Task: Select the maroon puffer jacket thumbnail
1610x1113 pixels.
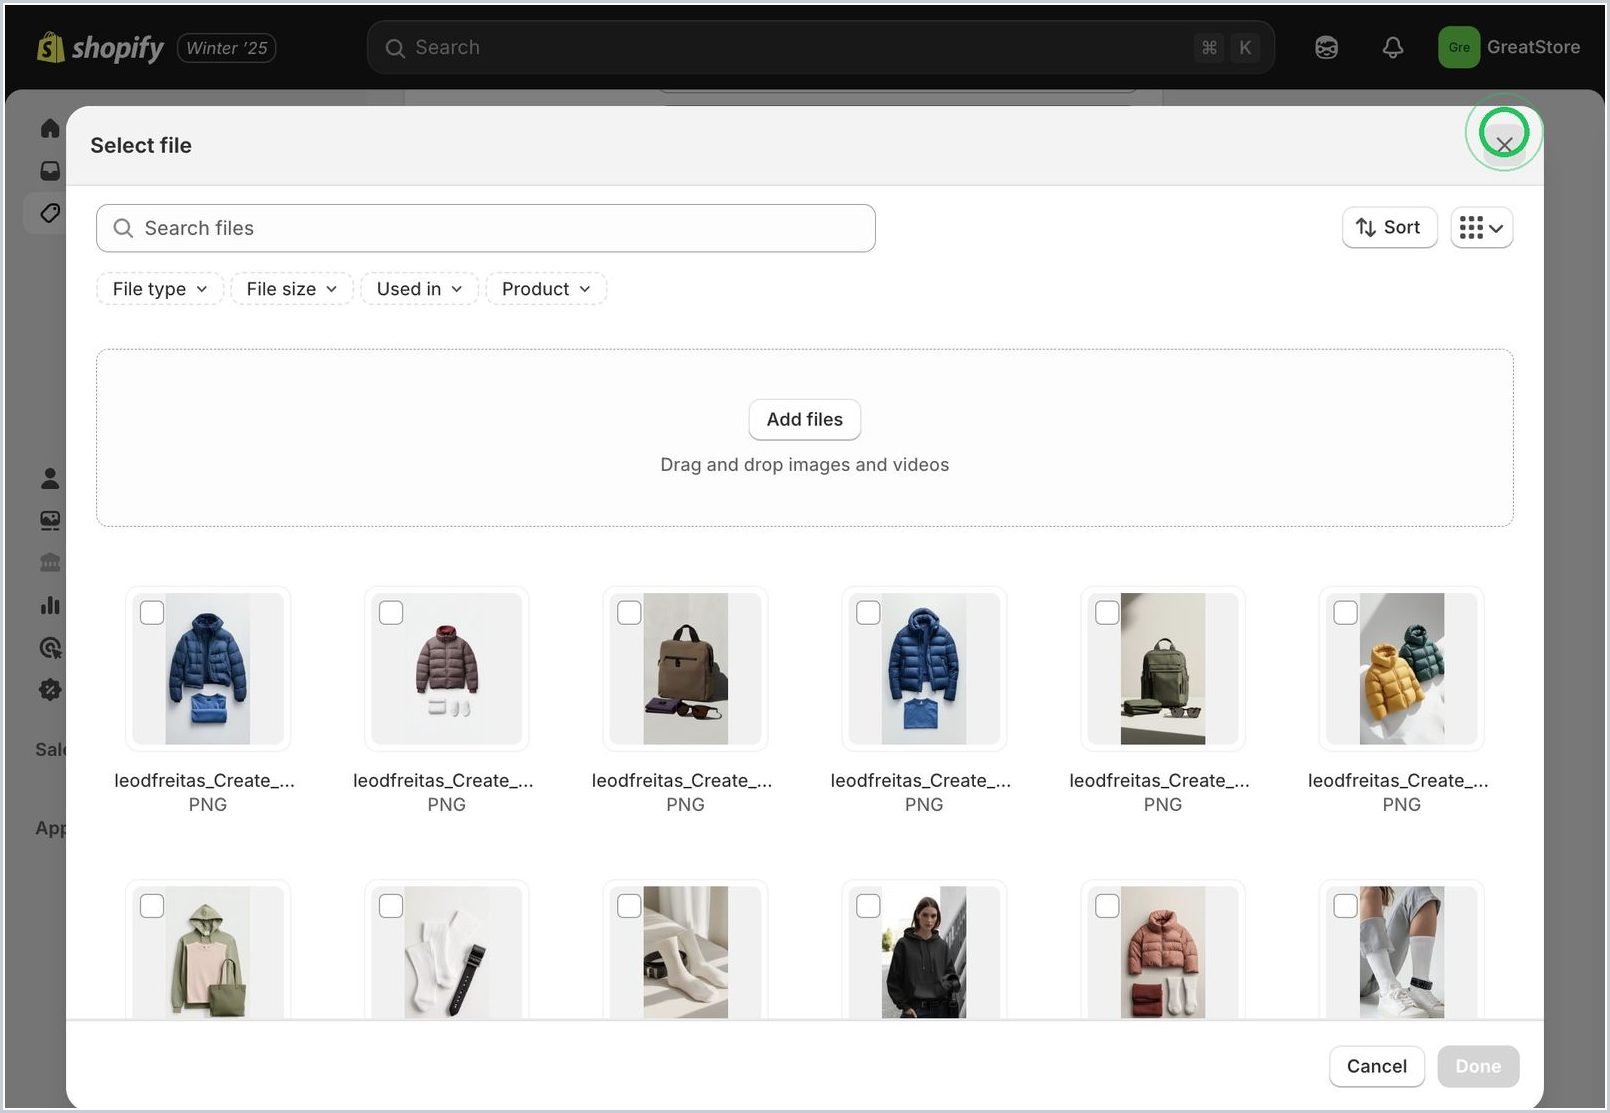Action: point(447,669)
